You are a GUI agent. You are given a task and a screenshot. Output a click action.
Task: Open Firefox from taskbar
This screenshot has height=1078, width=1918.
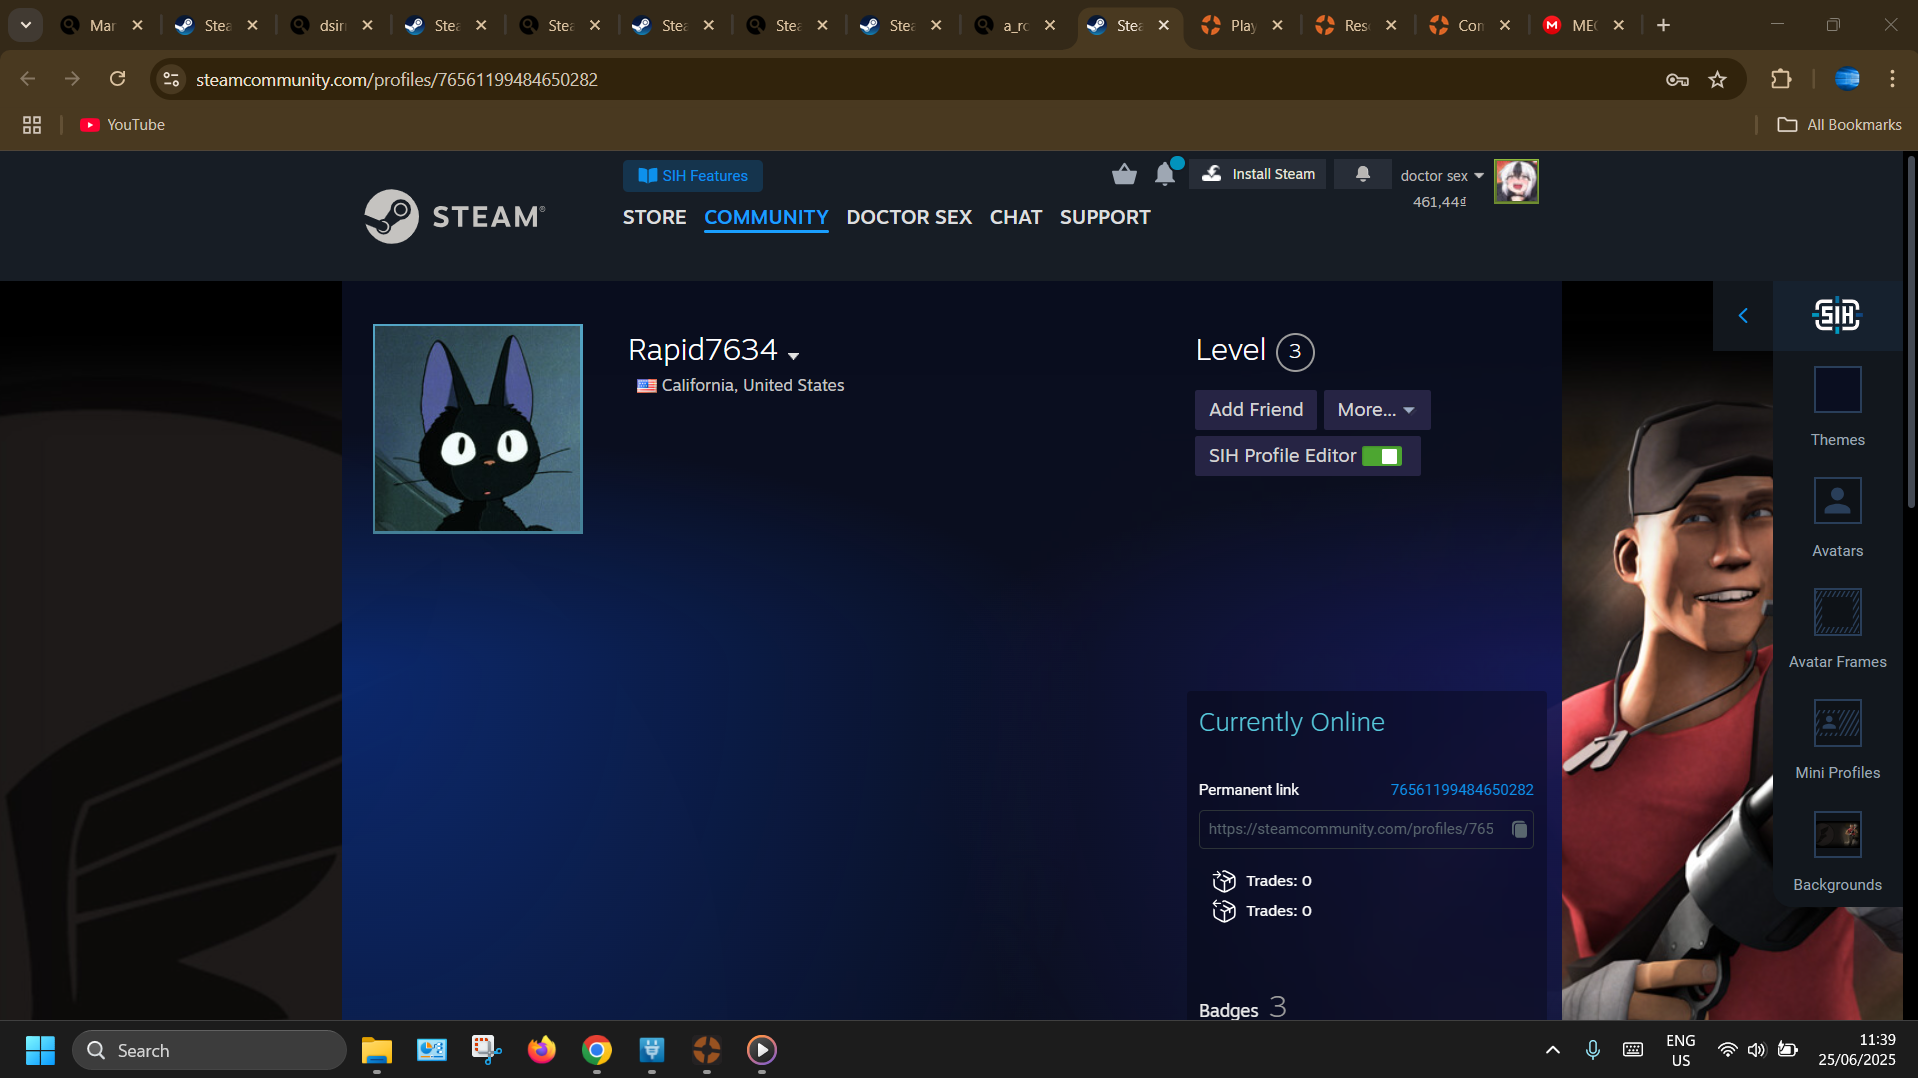click(541, 1050)
